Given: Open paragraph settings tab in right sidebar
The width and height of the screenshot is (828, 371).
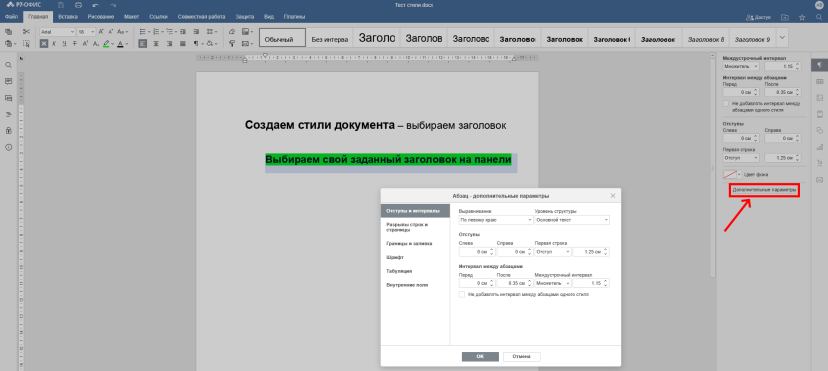Looking at the screenshot, I should 820,64.
